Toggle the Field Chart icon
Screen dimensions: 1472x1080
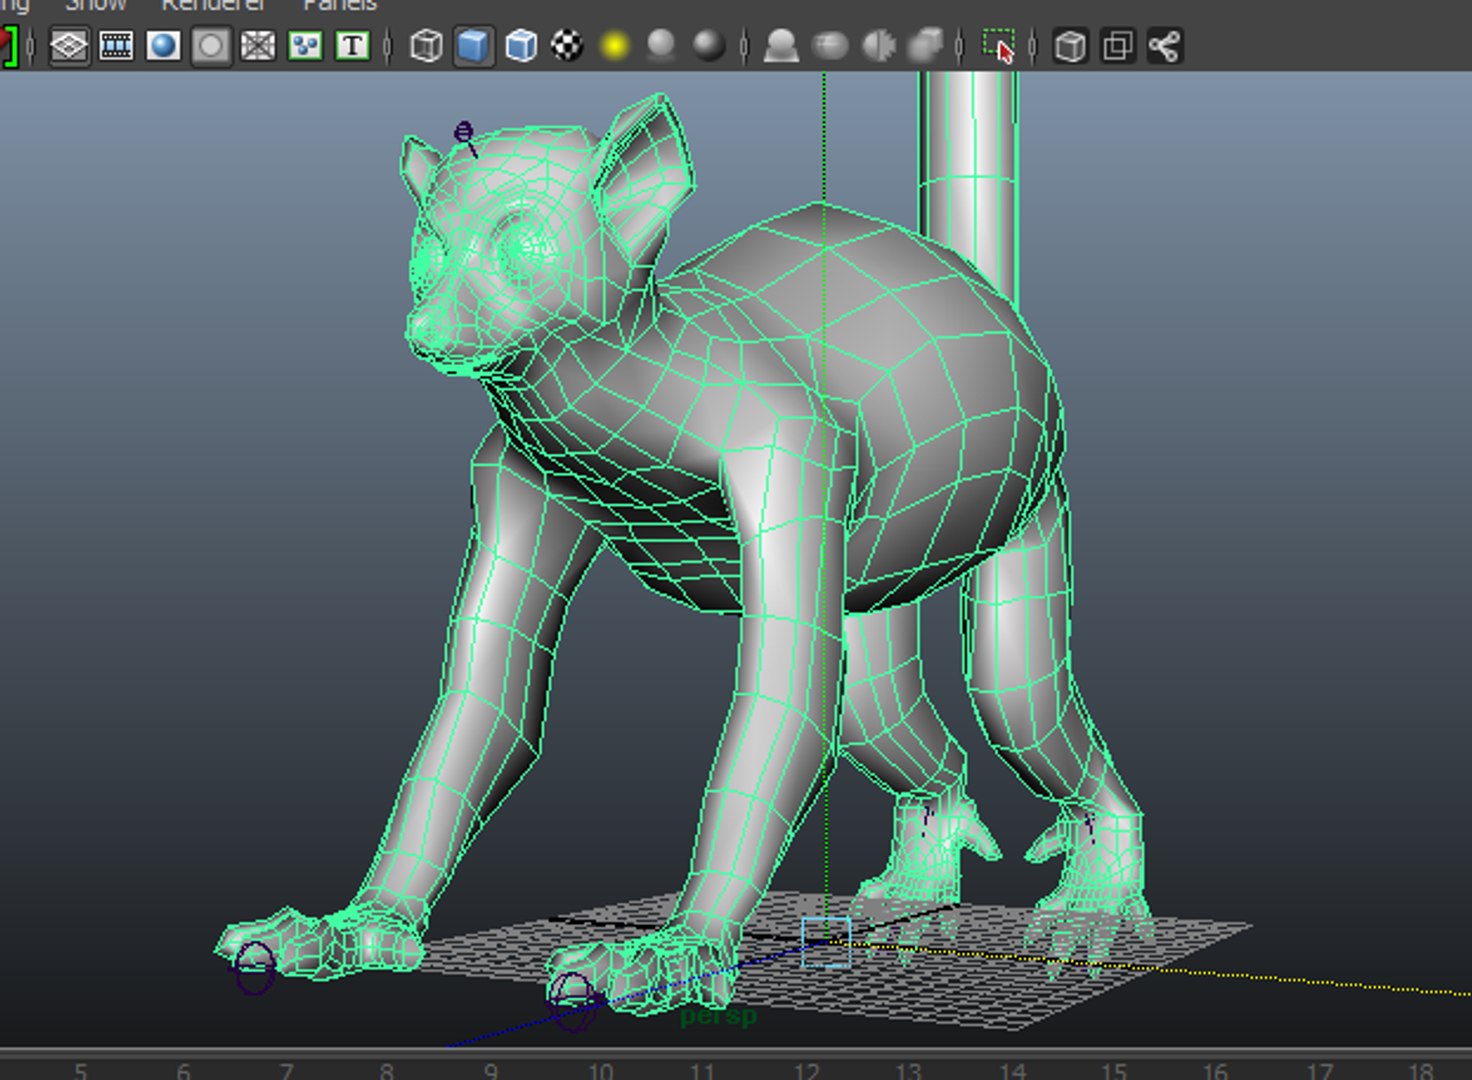pyautogui.click(x=258, y=46)
